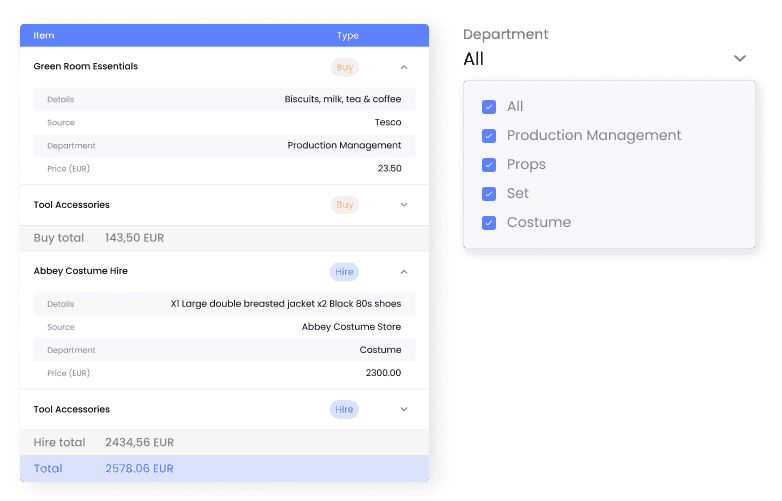Toggle the Set checkbox
Screen dimensions: 782x501
pyautogui.click(x=489, y=193)
